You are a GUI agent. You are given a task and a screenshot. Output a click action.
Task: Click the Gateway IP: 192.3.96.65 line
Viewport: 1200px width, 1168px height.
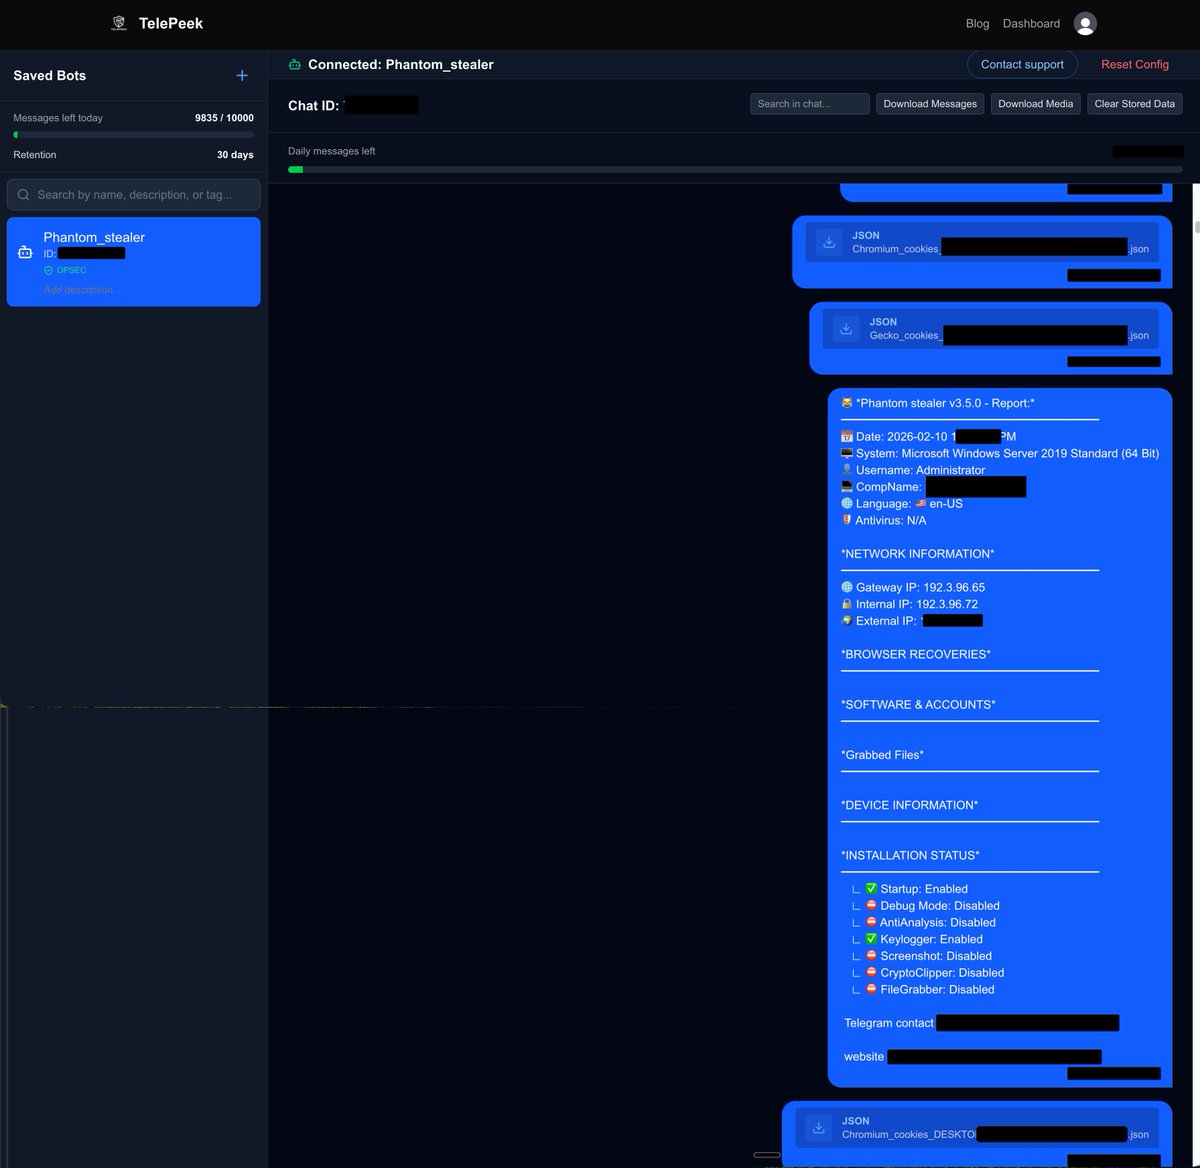[x=913, y=587]
